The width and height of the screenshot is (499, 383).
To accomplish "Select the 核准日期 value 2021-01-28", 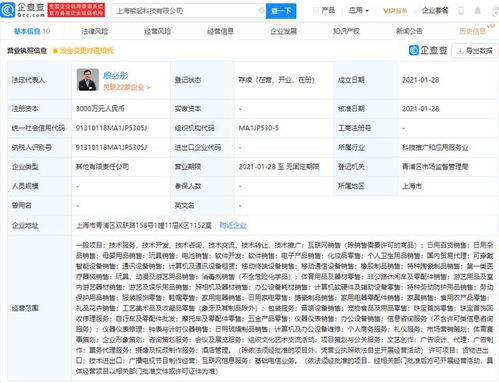I will pyautogui.click(x=421, y=109).
